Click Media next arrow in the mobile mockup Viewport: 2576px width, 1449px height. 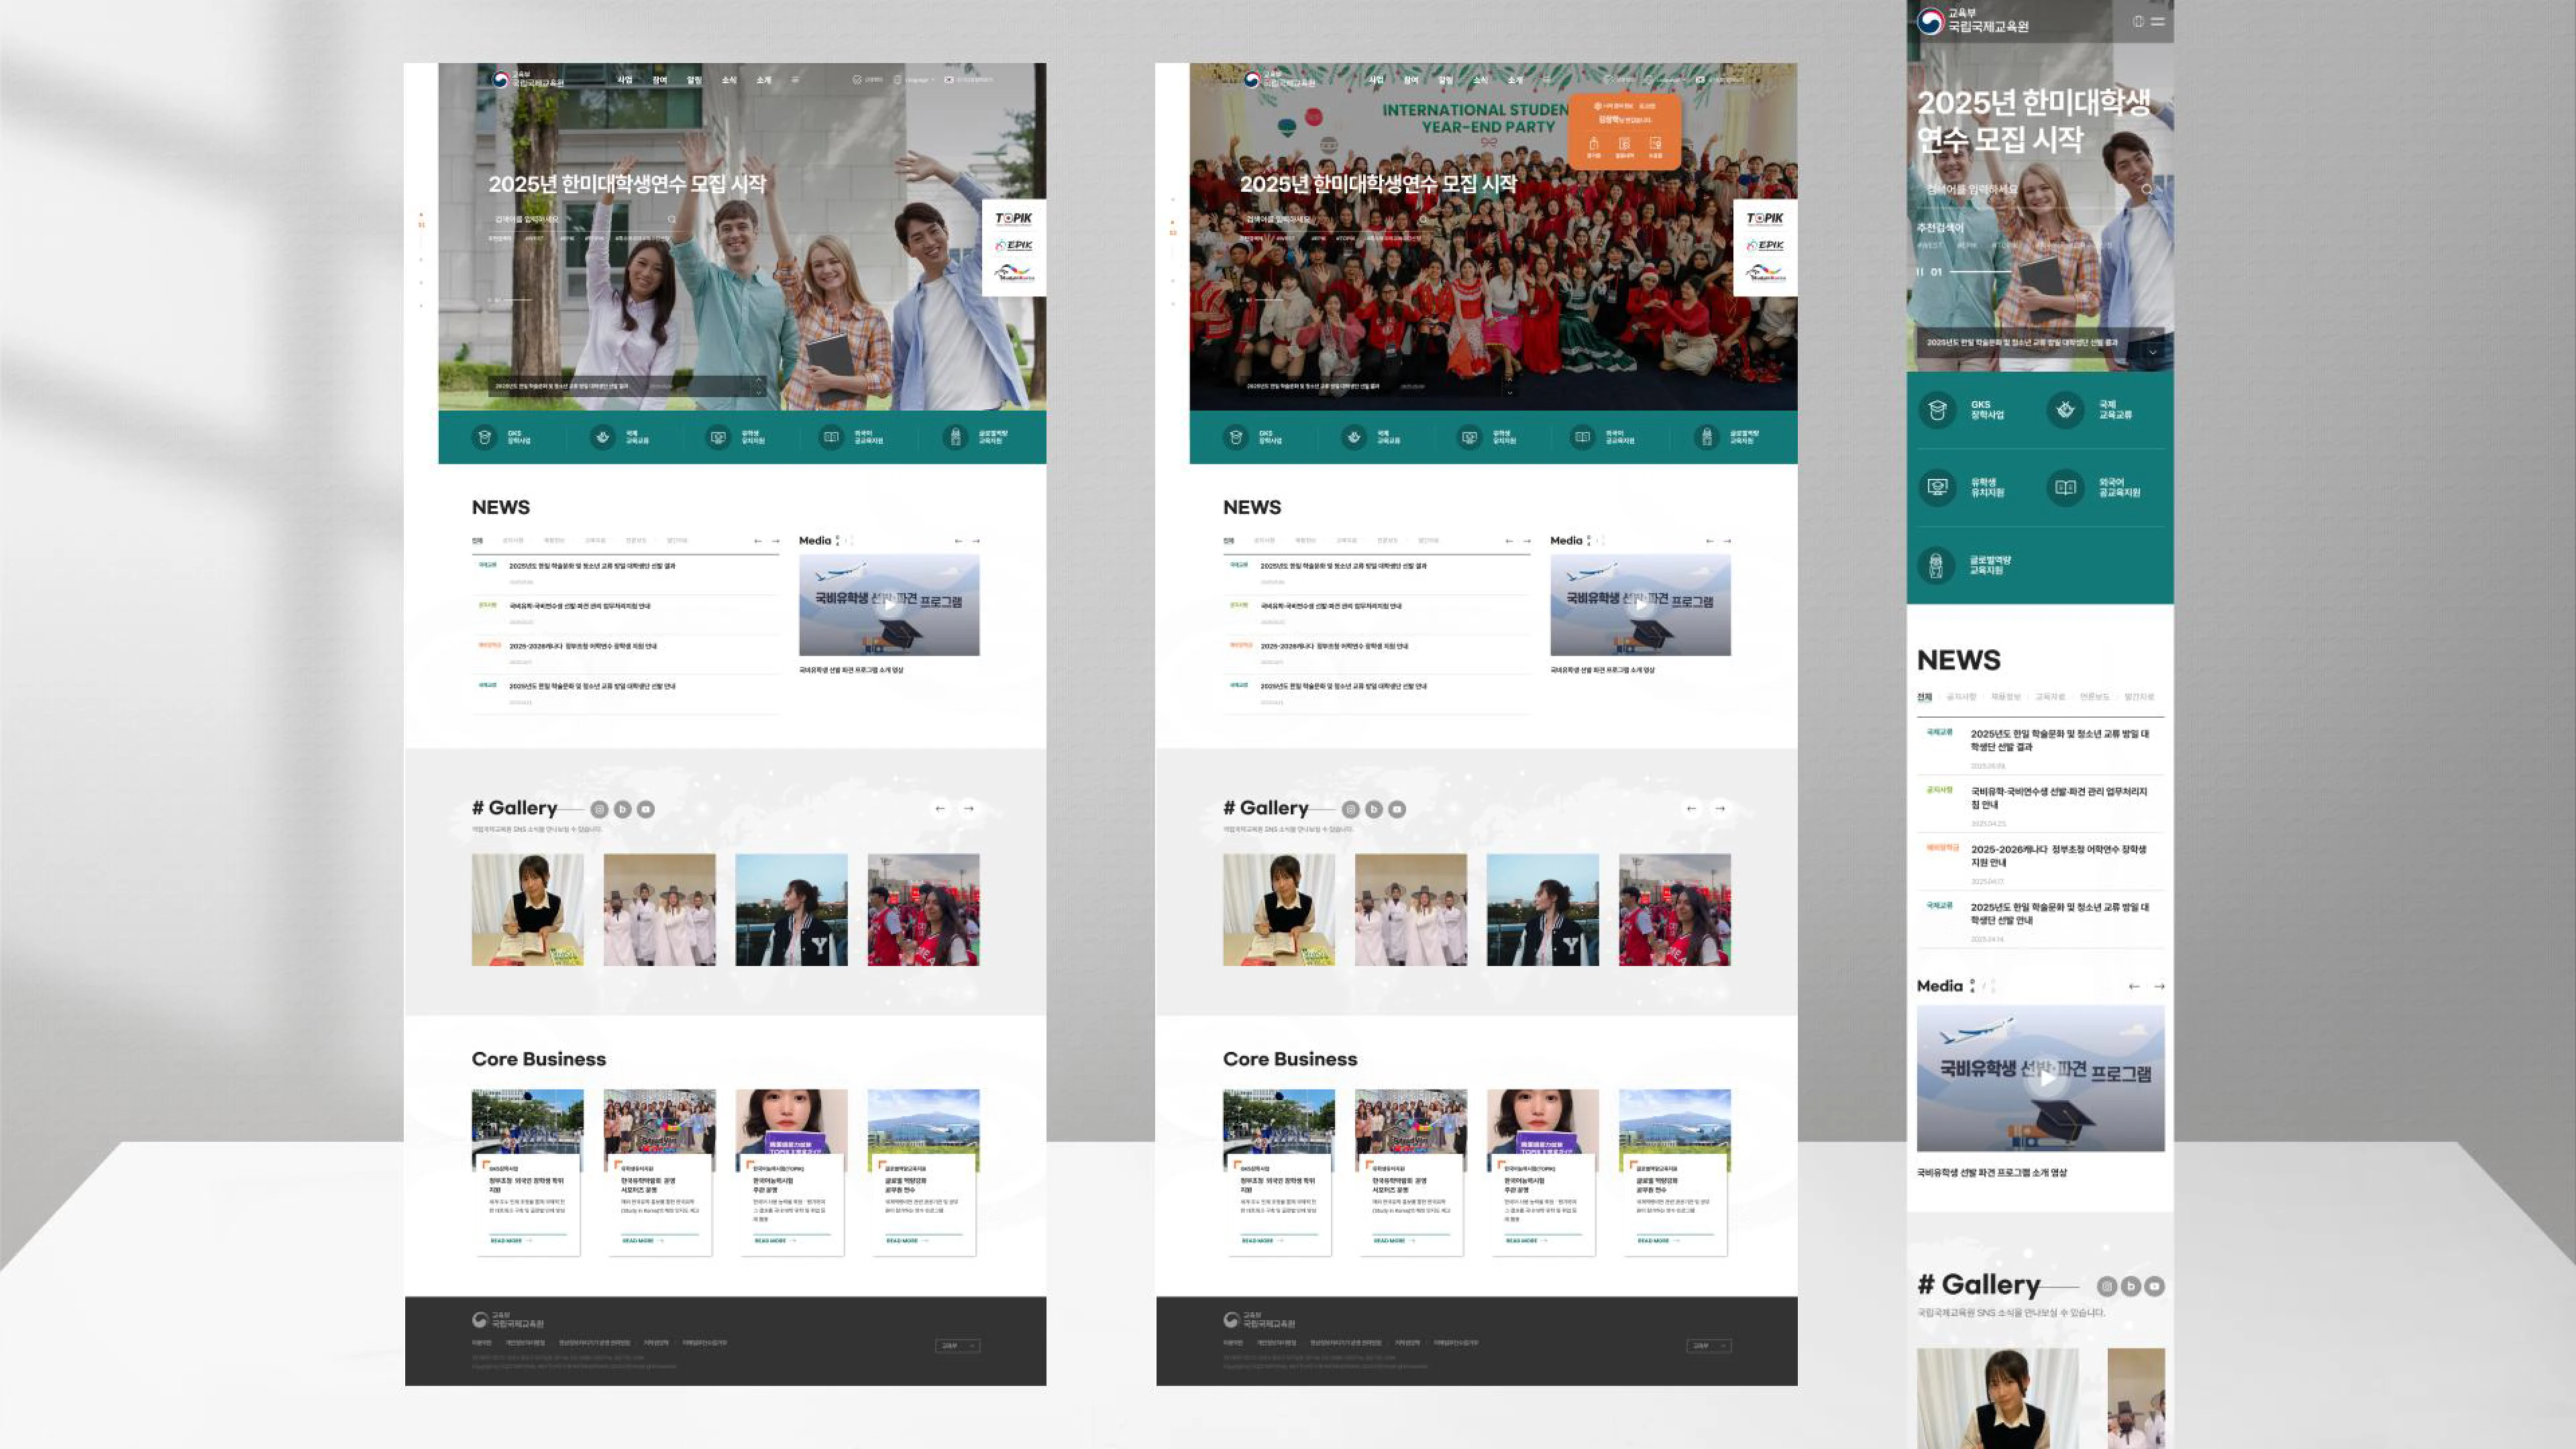[2159, 986]
